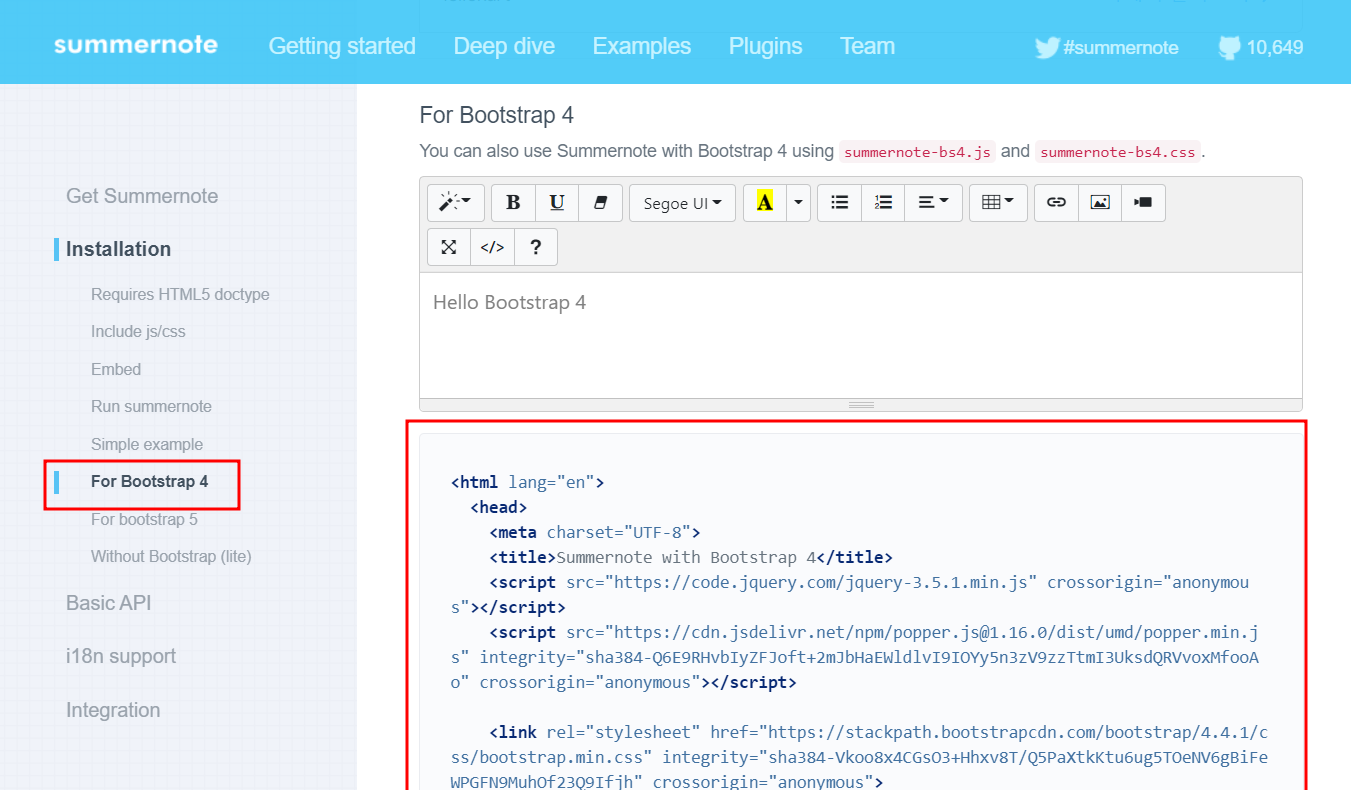Open the Segoe UI font family dropdown
This screenshot has width=1351, height=790.
coord(683,203)
